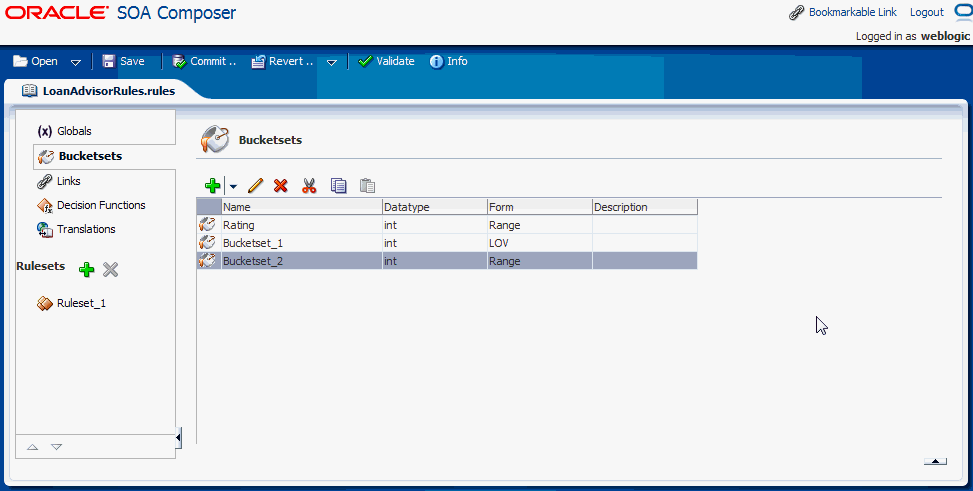Expand the Open dropdown arrow
The width and height of the screenshot is (973, 491).
tap(76, 62)
